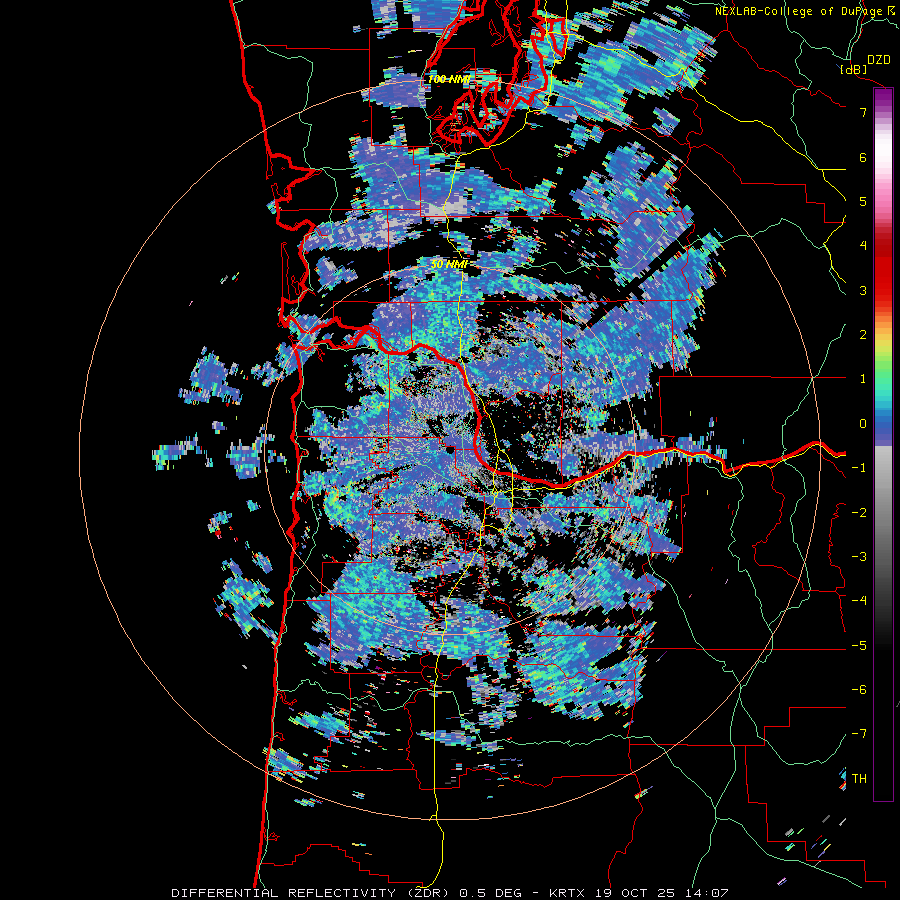Click the 2 value on the color scale
The width and height of the screenshot is (900, 900).
[x=863, y=335]
